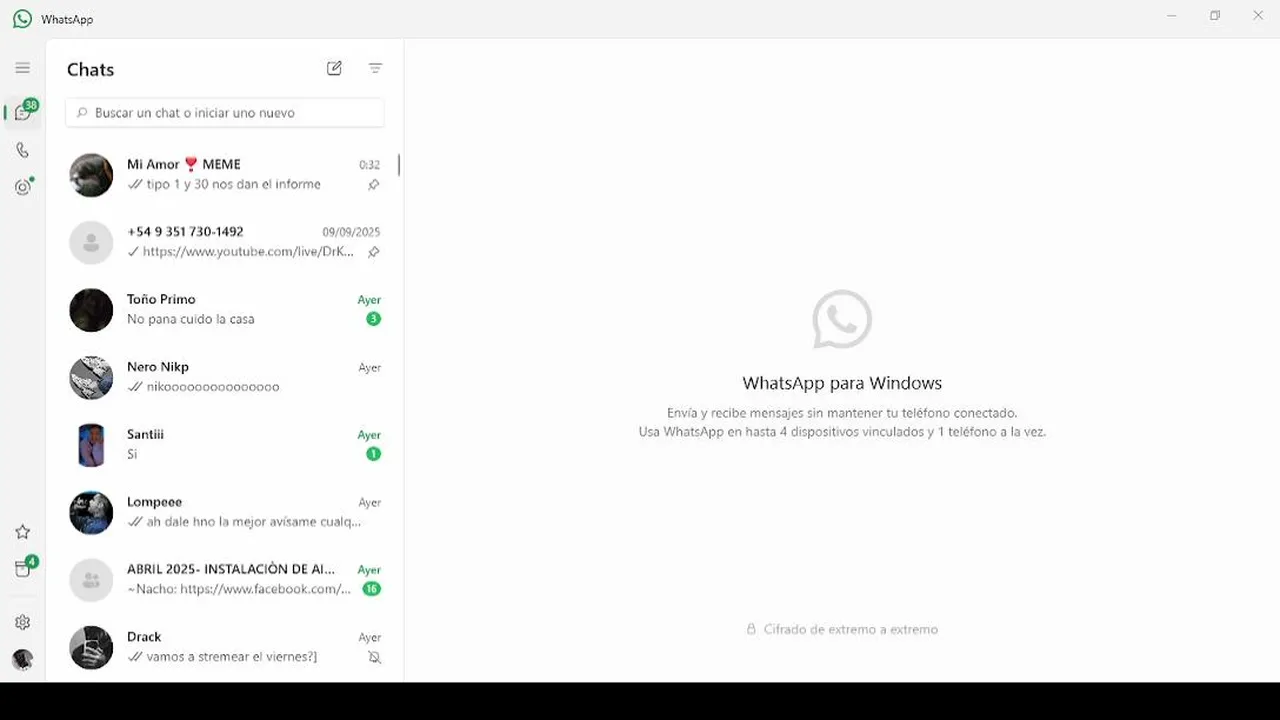The height and width of the screenshot is (720, 1280).
Task: Click message 'vamos a stremear el viernes?]'
Action: point(232,657)
